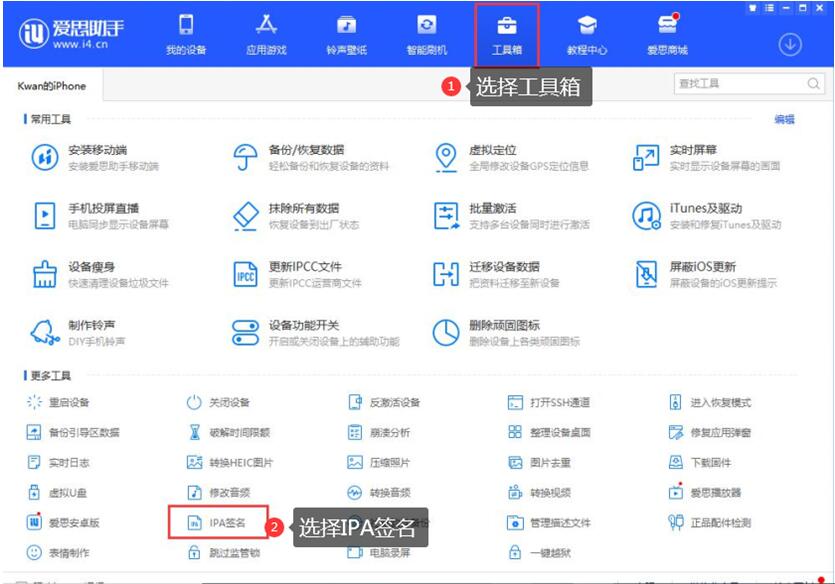The image size is (835, 584).
Task: Open the 工具箱 toolbox tab
Action: (506, 34)
